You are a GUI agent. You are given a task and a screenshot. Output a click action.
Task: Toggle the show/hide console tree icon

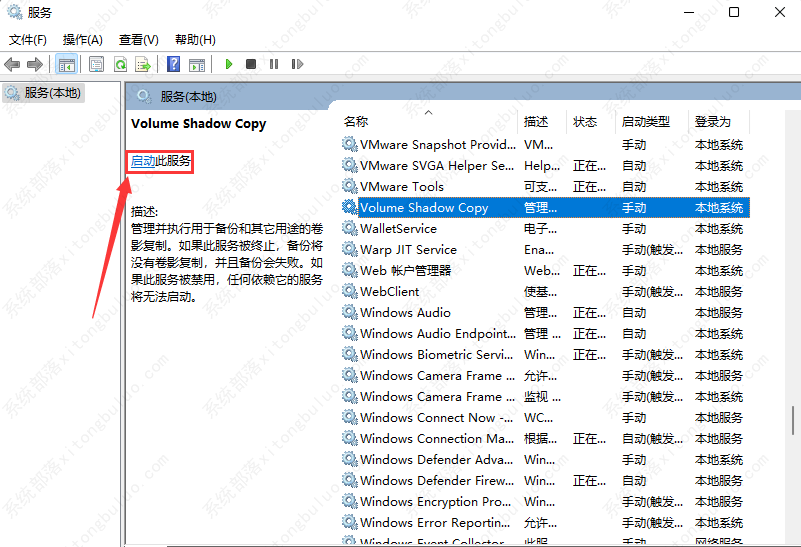[66, 64]
